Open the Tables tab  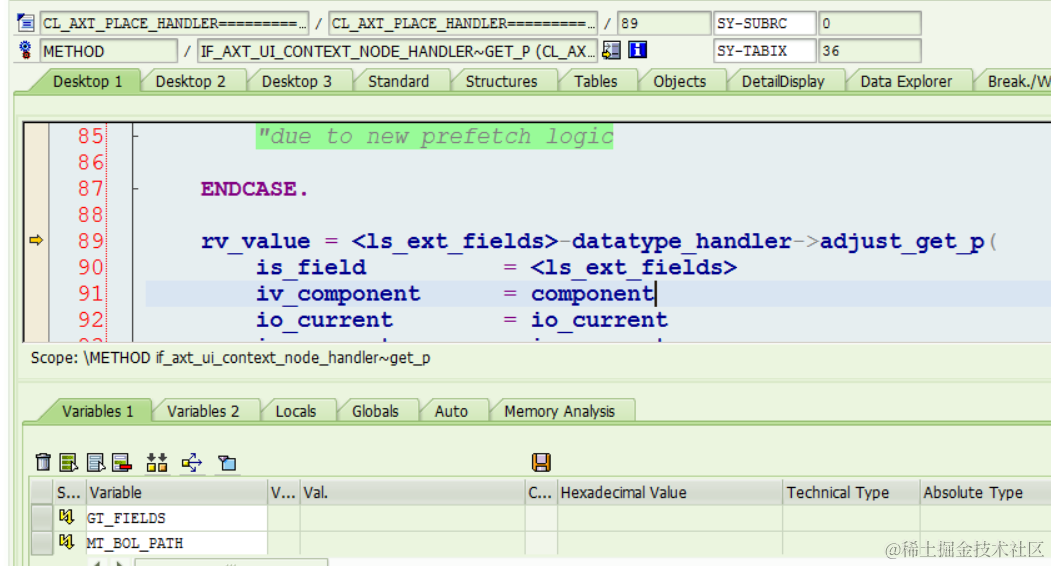[x=595, y=81]
